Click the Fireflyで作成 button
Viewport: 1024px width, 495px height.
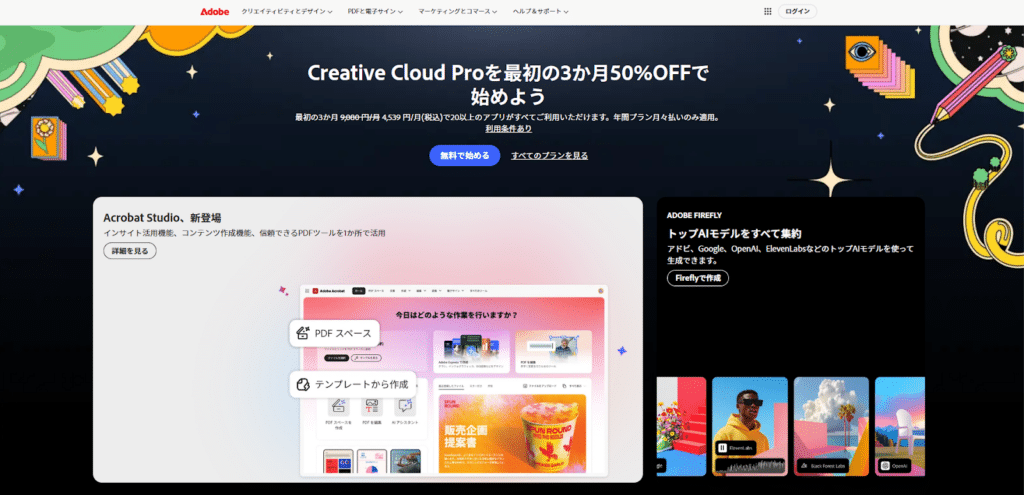point(698,278)
